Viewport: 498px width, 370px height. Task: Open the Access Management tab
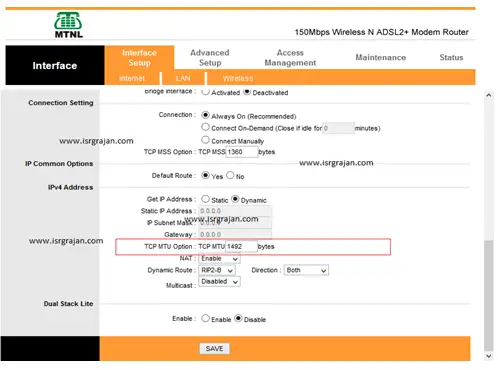pyautogui.click(x=290, y=58)
